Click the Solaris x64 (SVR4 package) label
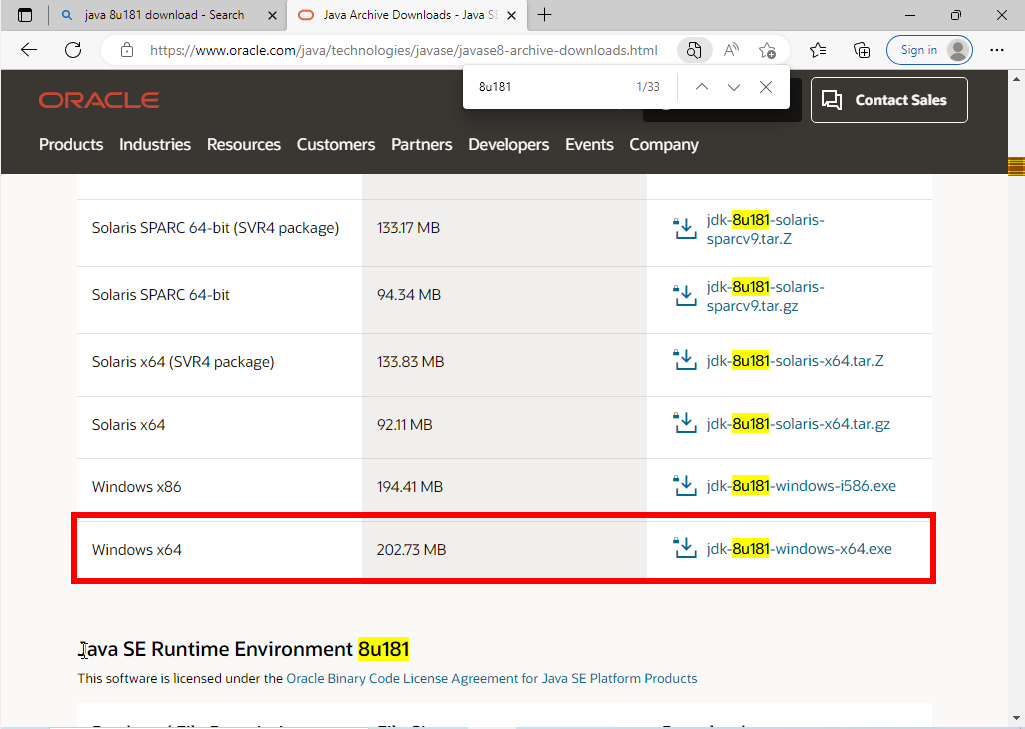The image size is (1025, 729). [183, 362]
